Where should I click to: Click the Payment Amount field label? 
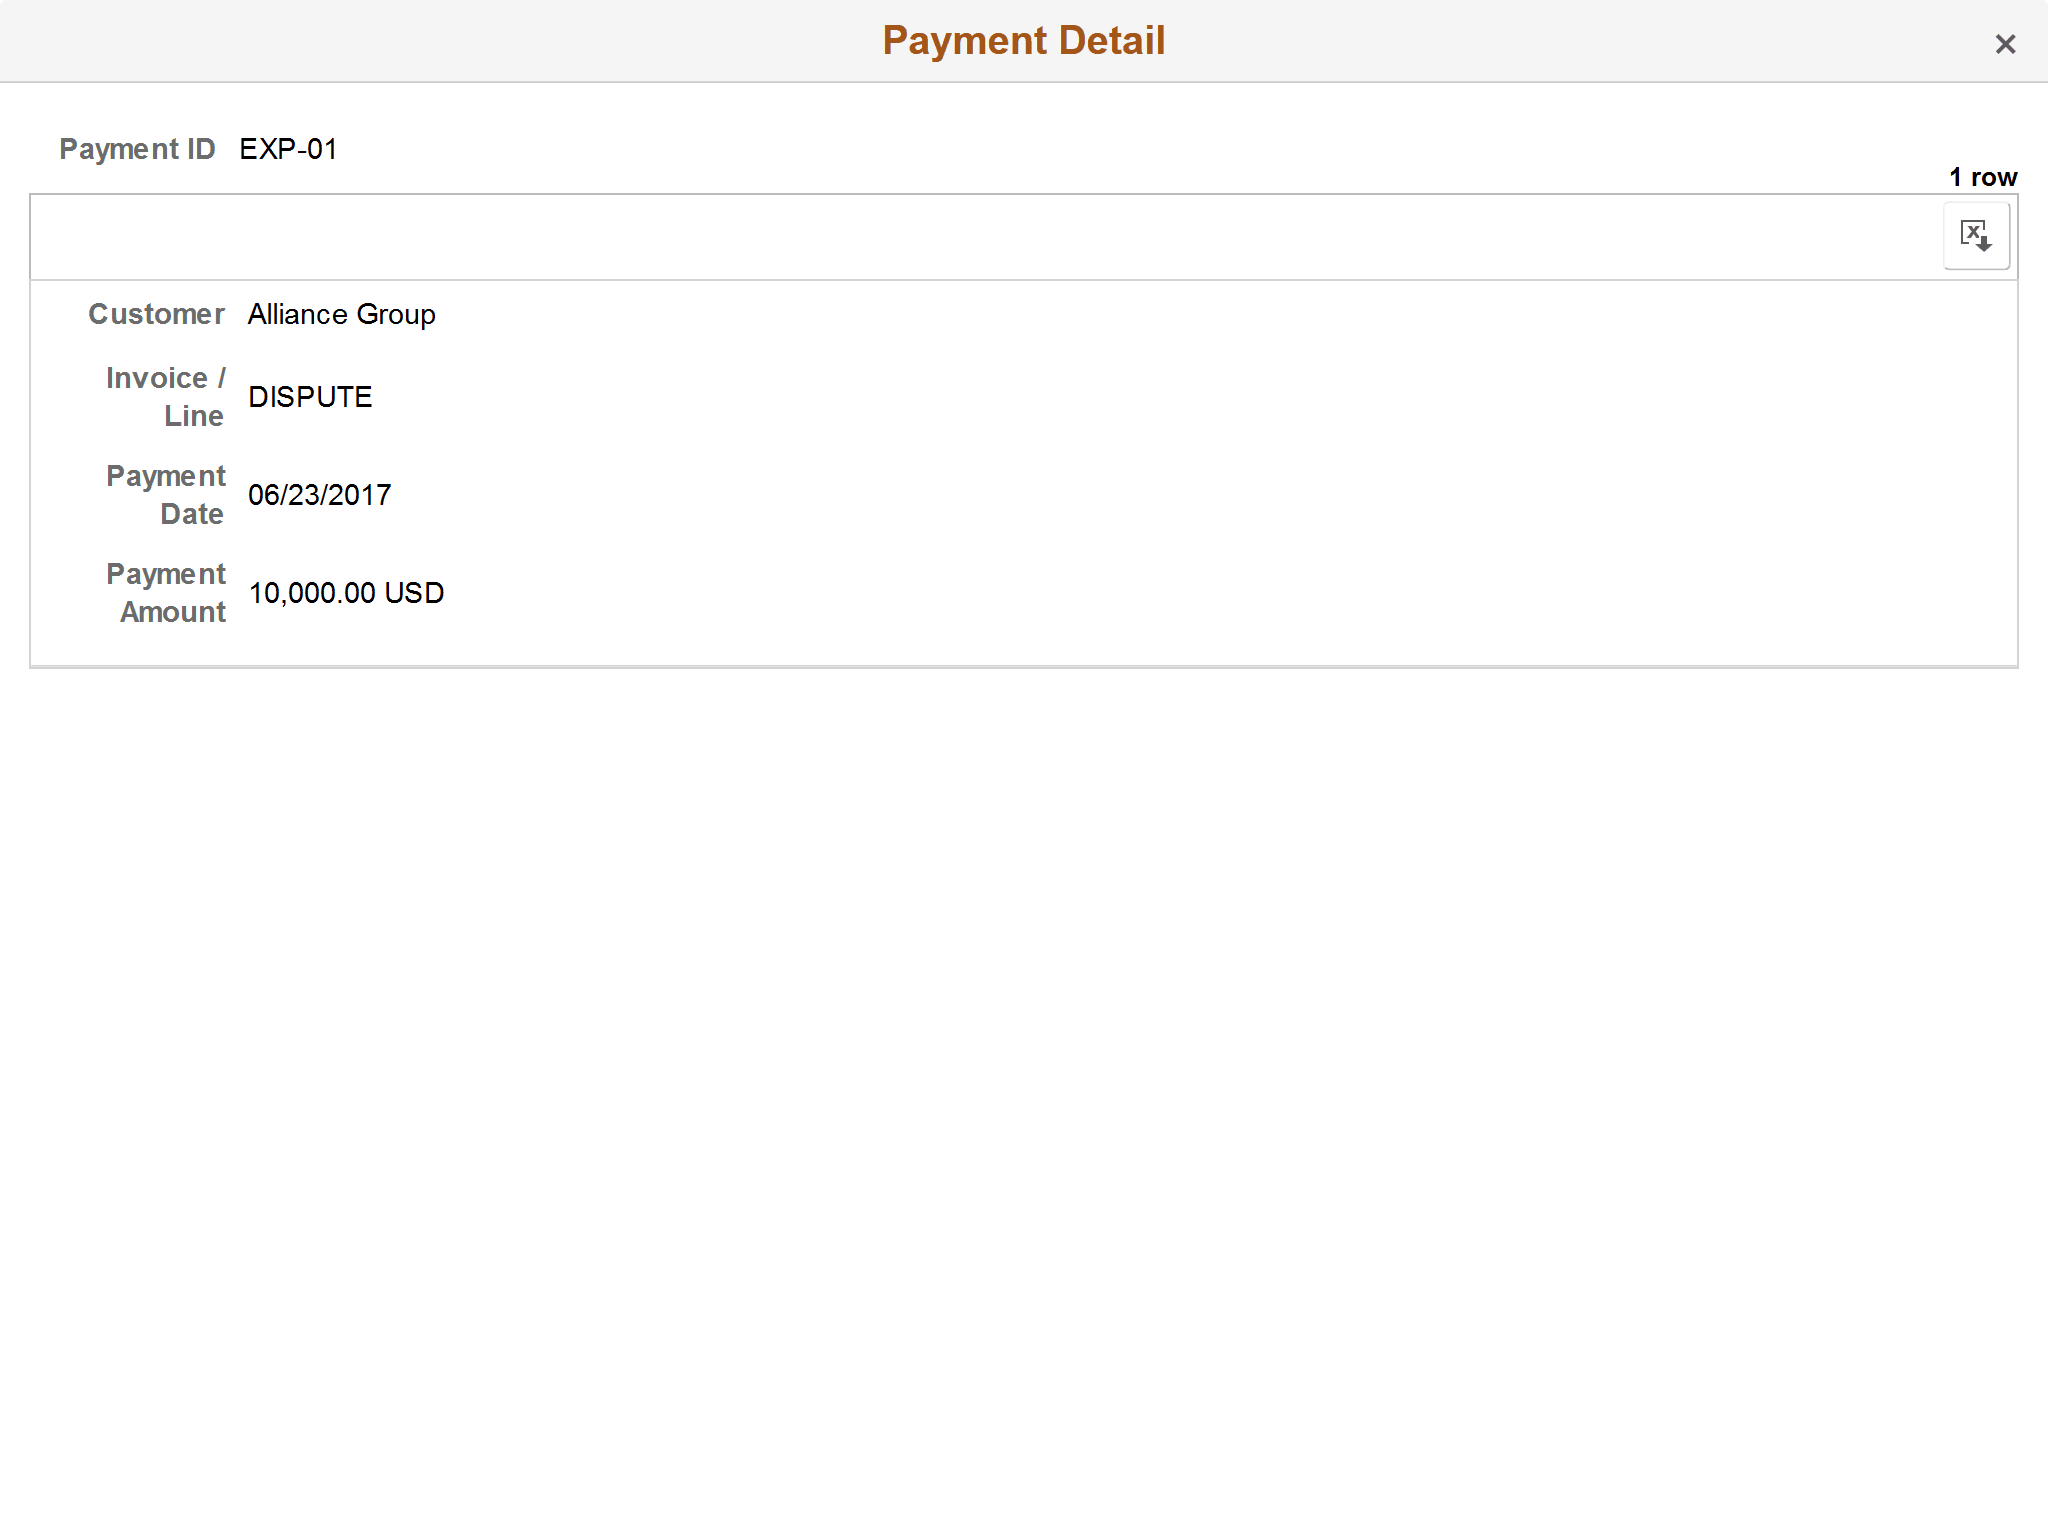(166, 592)
